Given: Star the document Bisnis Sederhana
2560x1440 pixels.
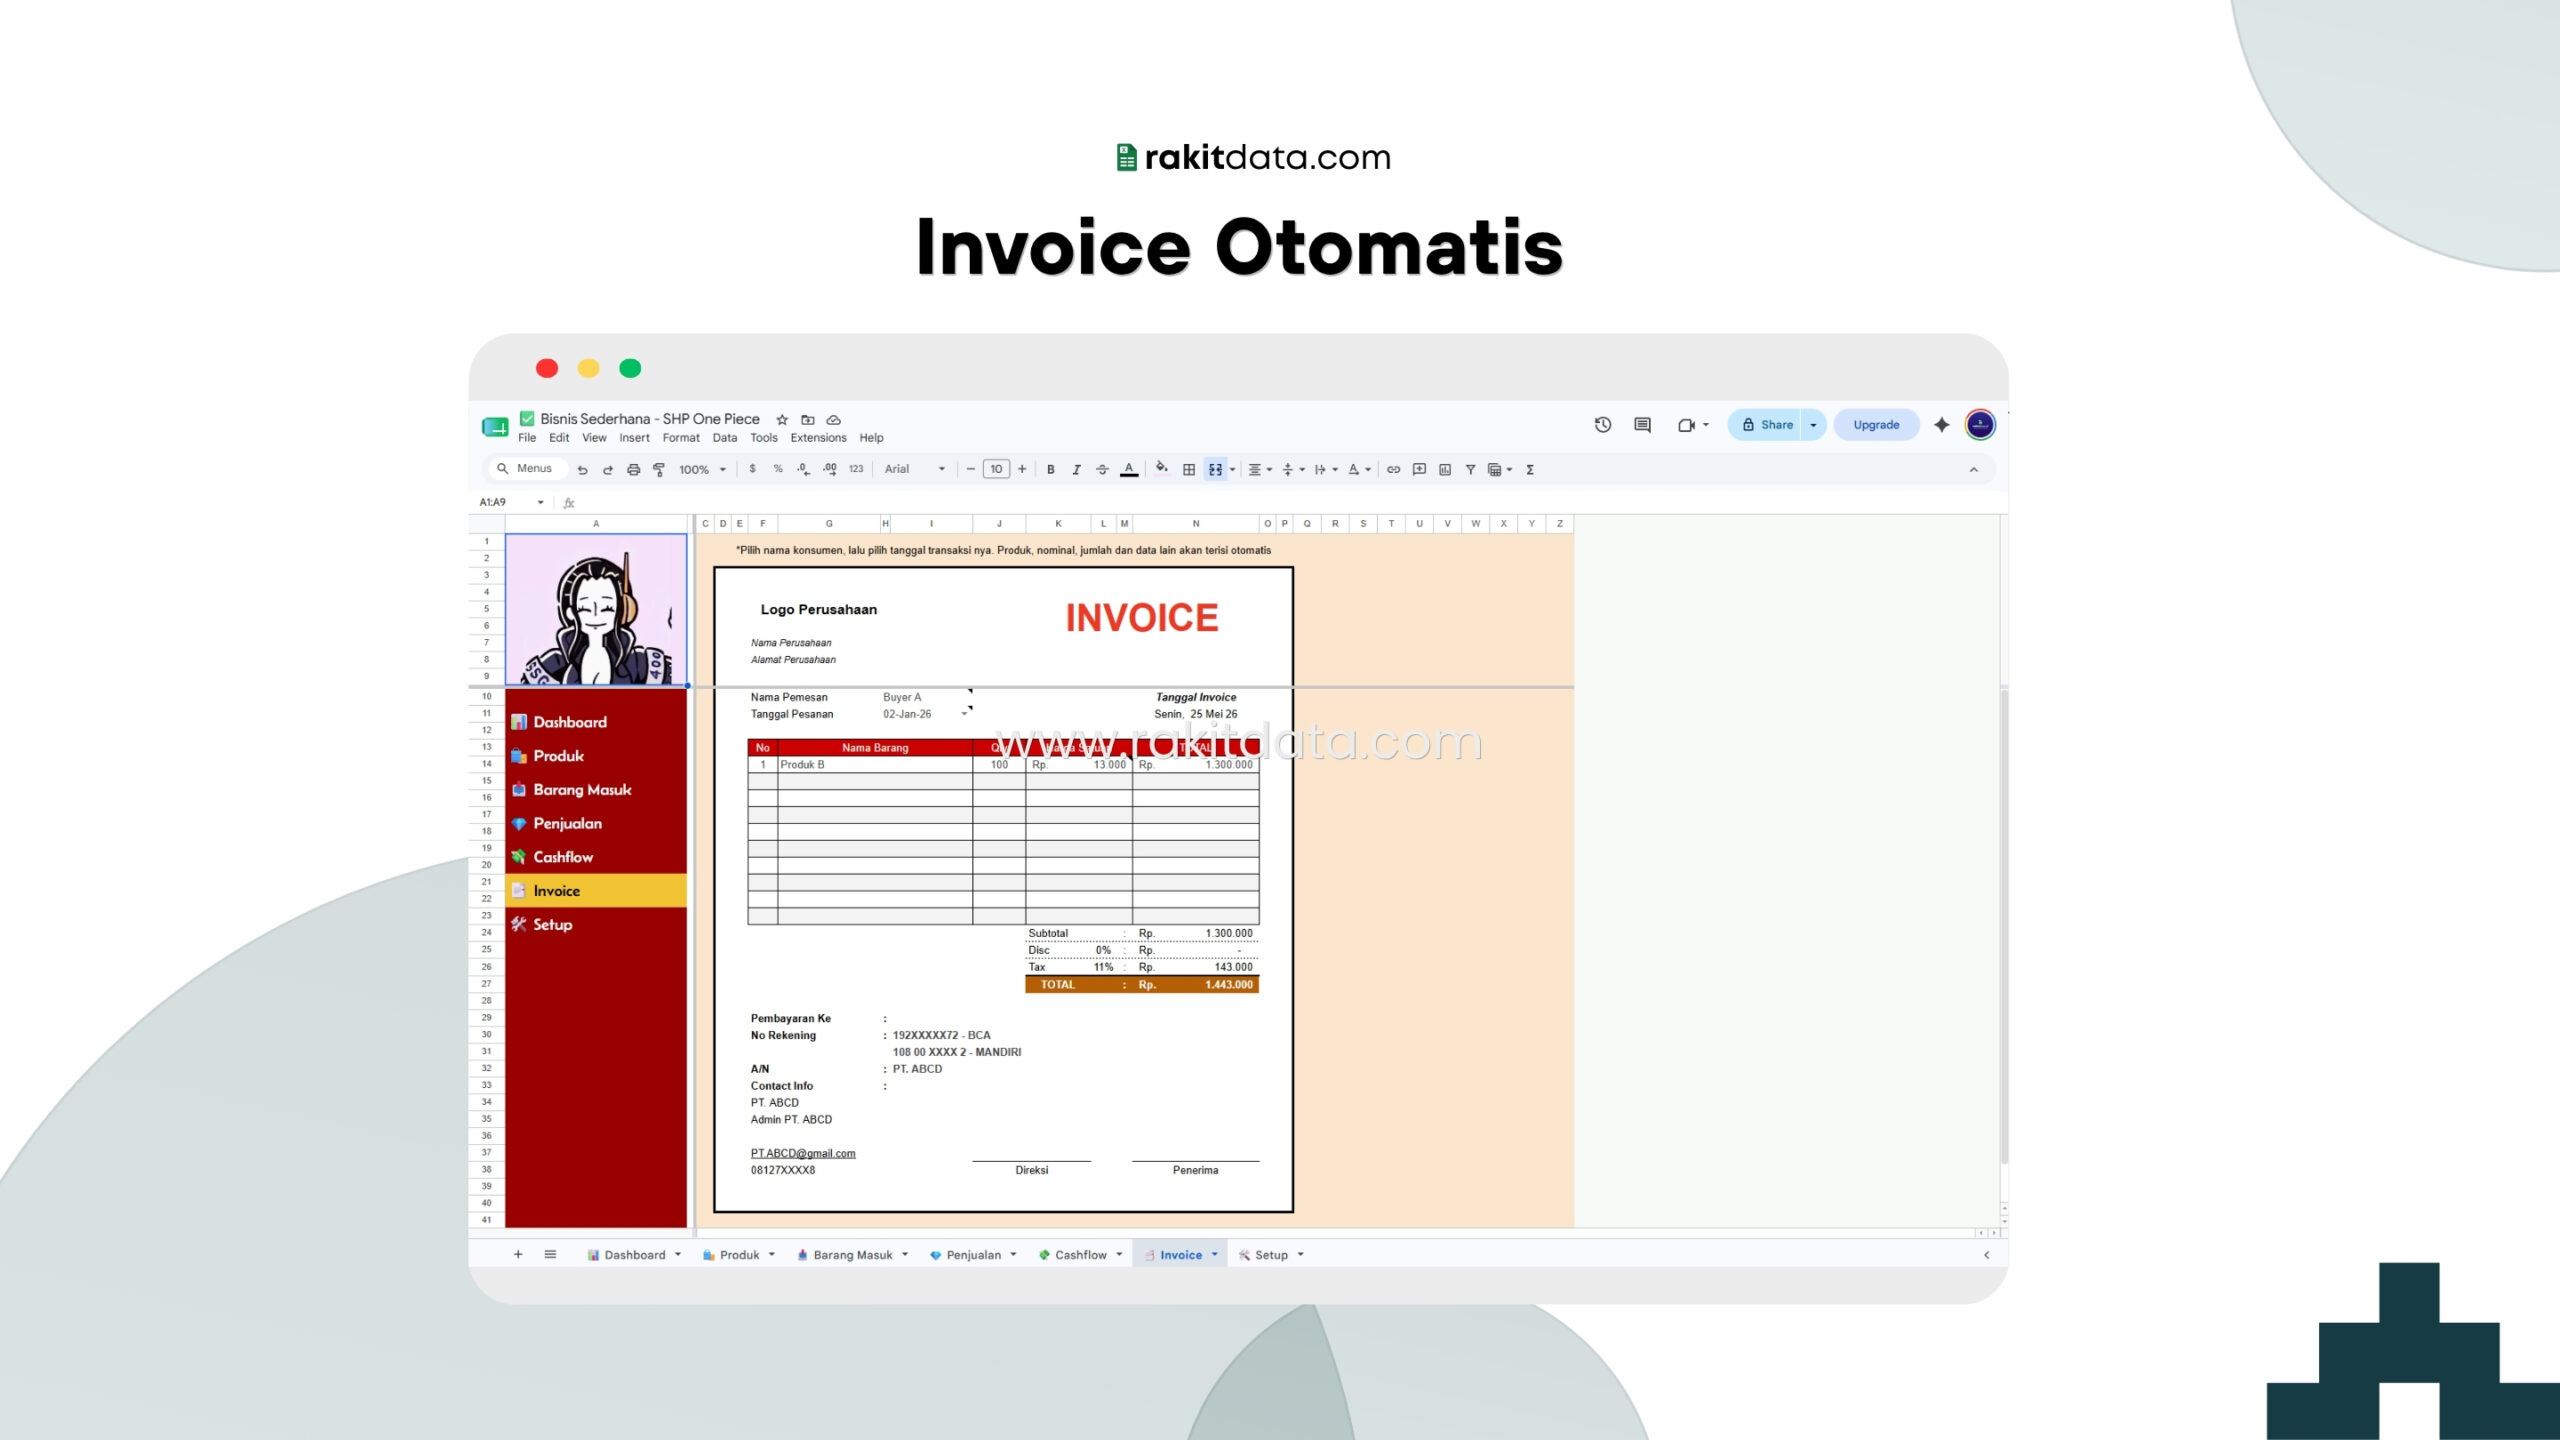Looking at the screenshot, I should point(782,420).
